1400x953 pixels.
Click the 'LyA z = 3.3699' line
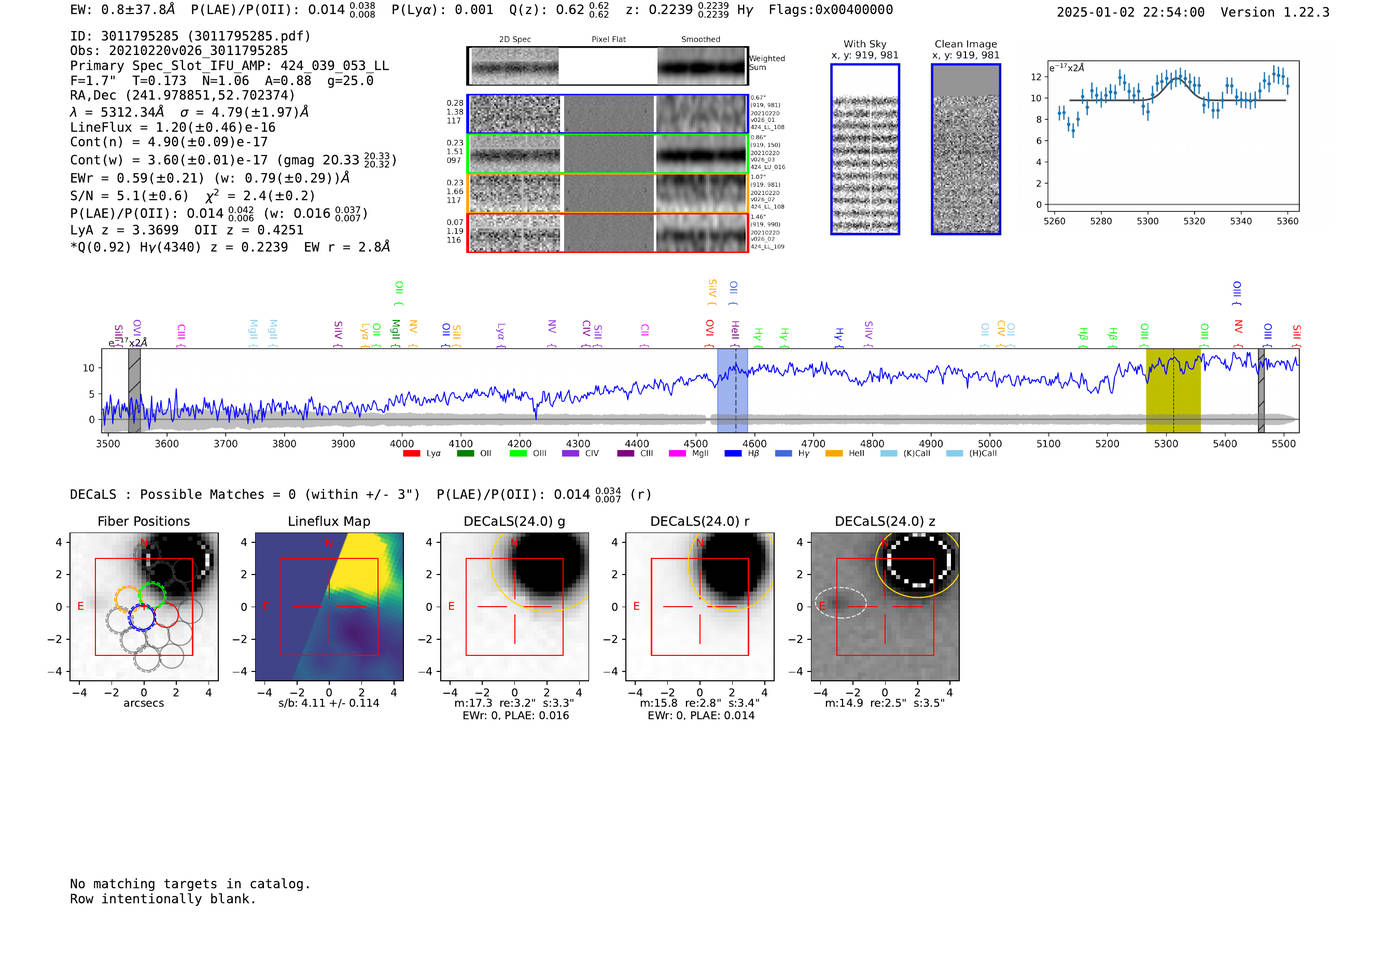(x=124, y=230)
